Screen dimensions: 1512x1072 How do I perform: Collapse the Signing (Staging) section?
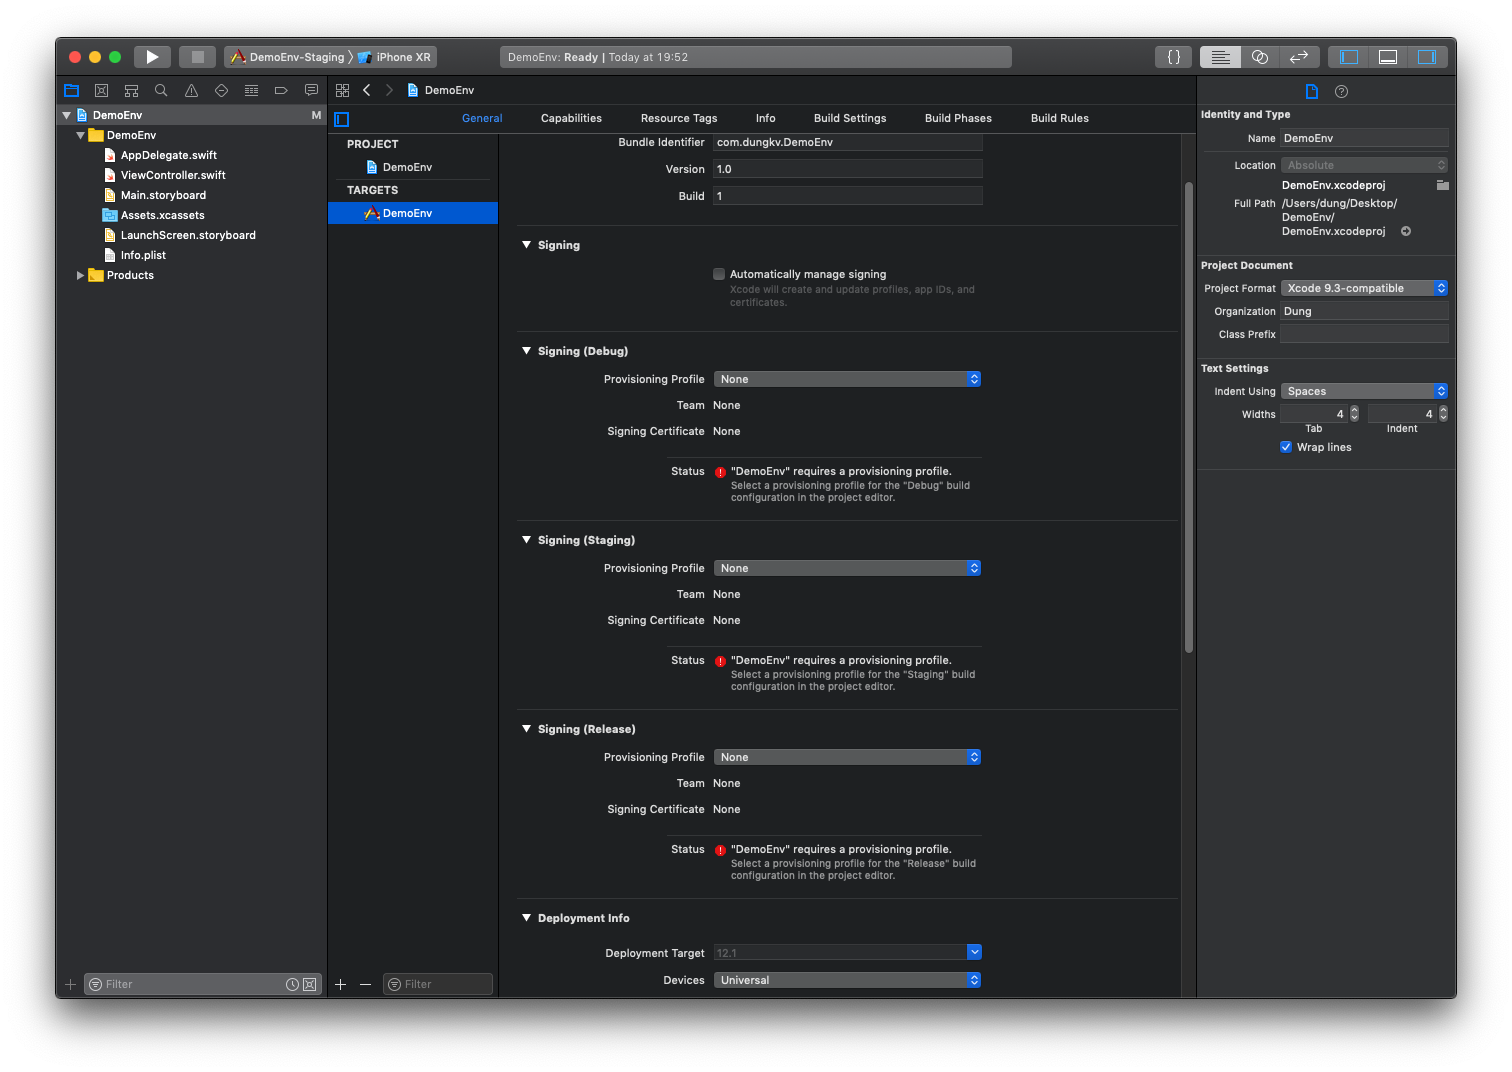(x=526, y=540)
